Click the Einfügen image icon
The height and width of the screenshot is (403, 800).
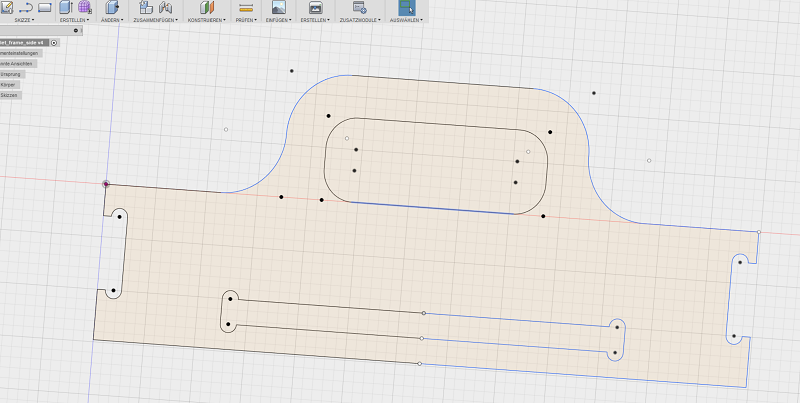click(280, 7)
